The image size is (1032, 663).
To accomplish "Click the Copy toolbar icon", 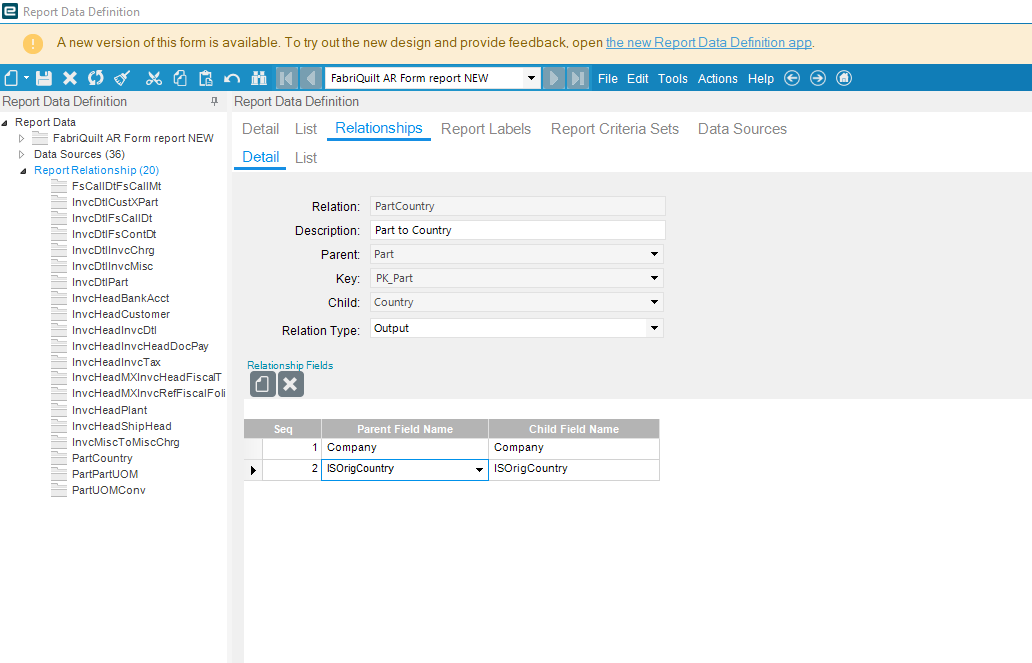I will click(180, 78).
